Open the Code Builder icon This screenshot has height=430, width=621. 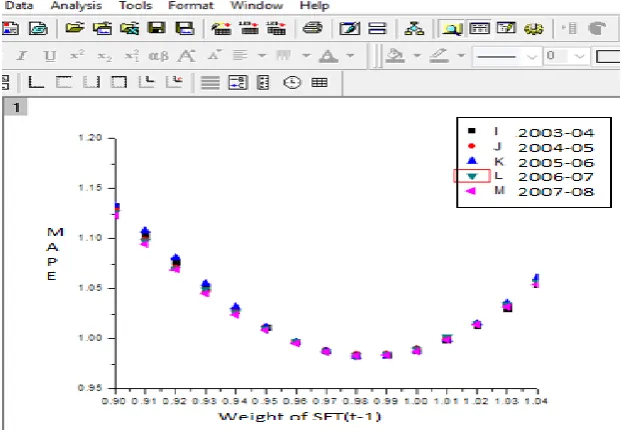pos(507,29)
